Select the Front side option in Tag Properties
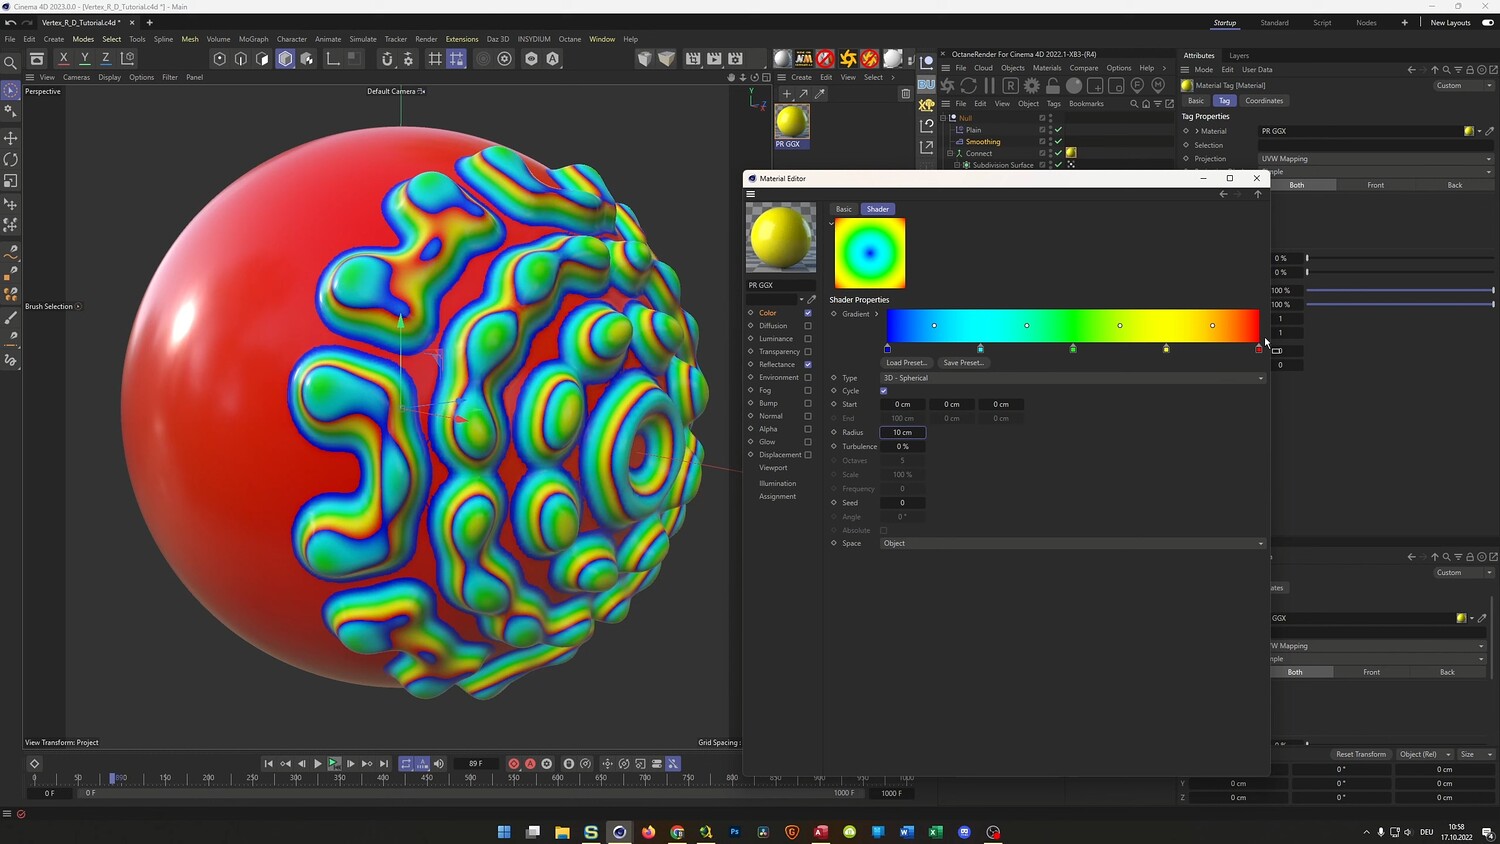The height and width of the screenshot is (844, 1500). [1376, 185]
